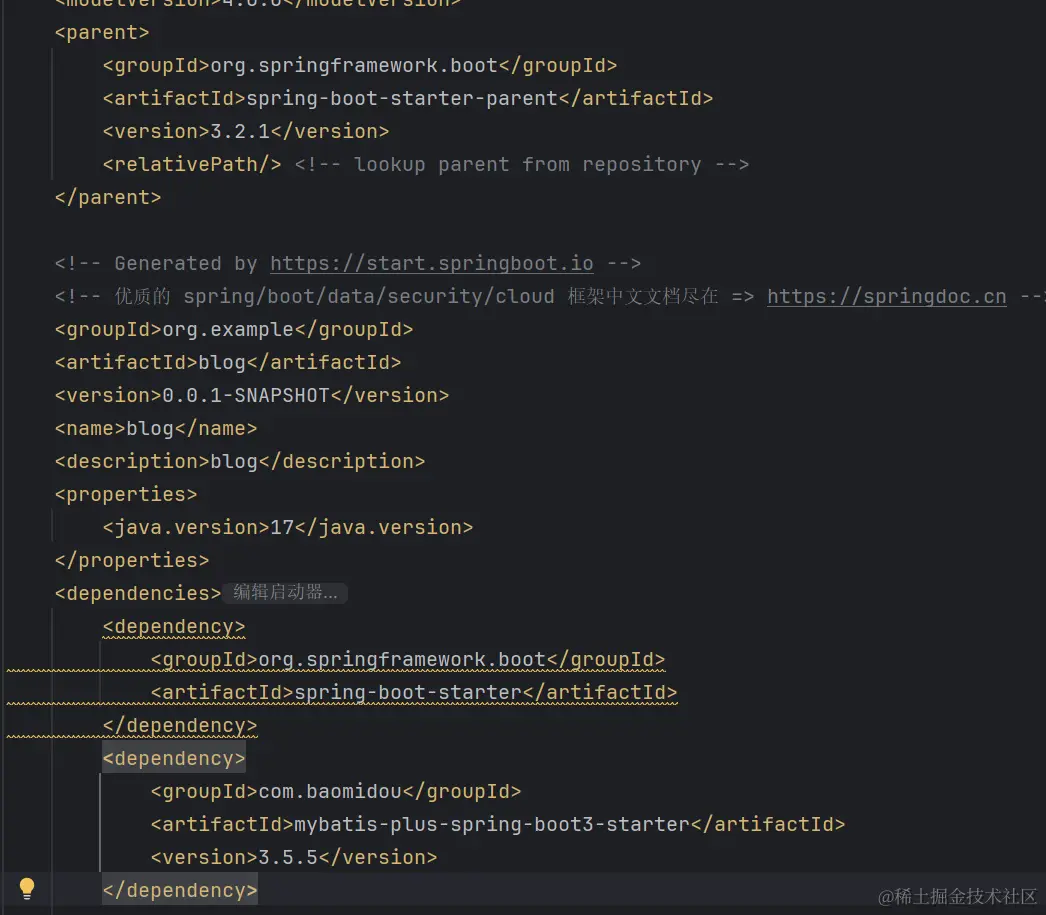Viewport: 1046px width, 915px height.
Task: Click the 编辑启动器 inlay hint
Action: (285, 593)
